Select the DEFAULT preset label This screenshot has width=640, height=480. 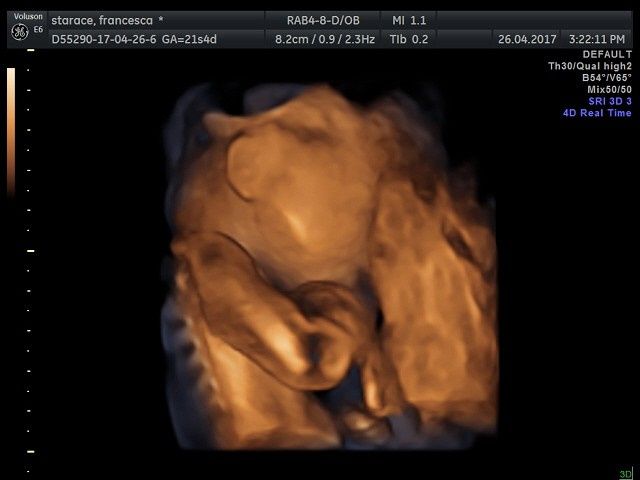coord(607,54)
